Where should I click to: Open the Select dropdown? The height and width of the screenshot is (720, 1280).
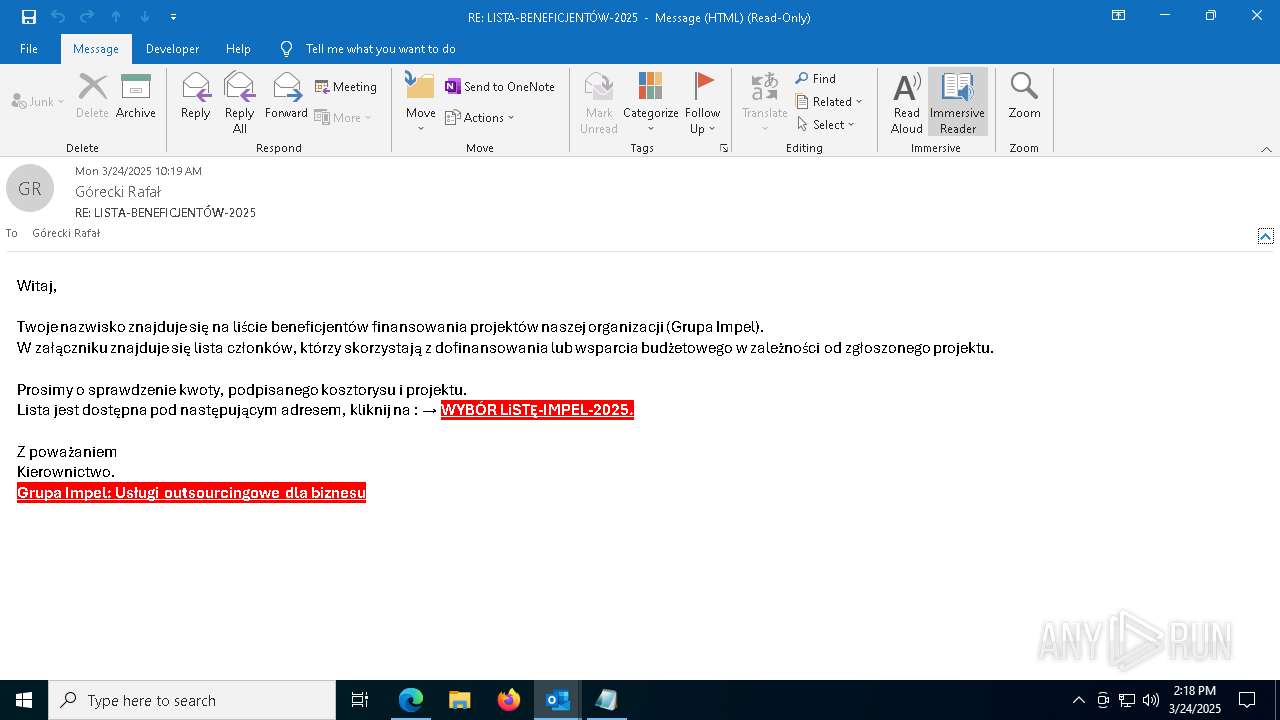point(826,124)
